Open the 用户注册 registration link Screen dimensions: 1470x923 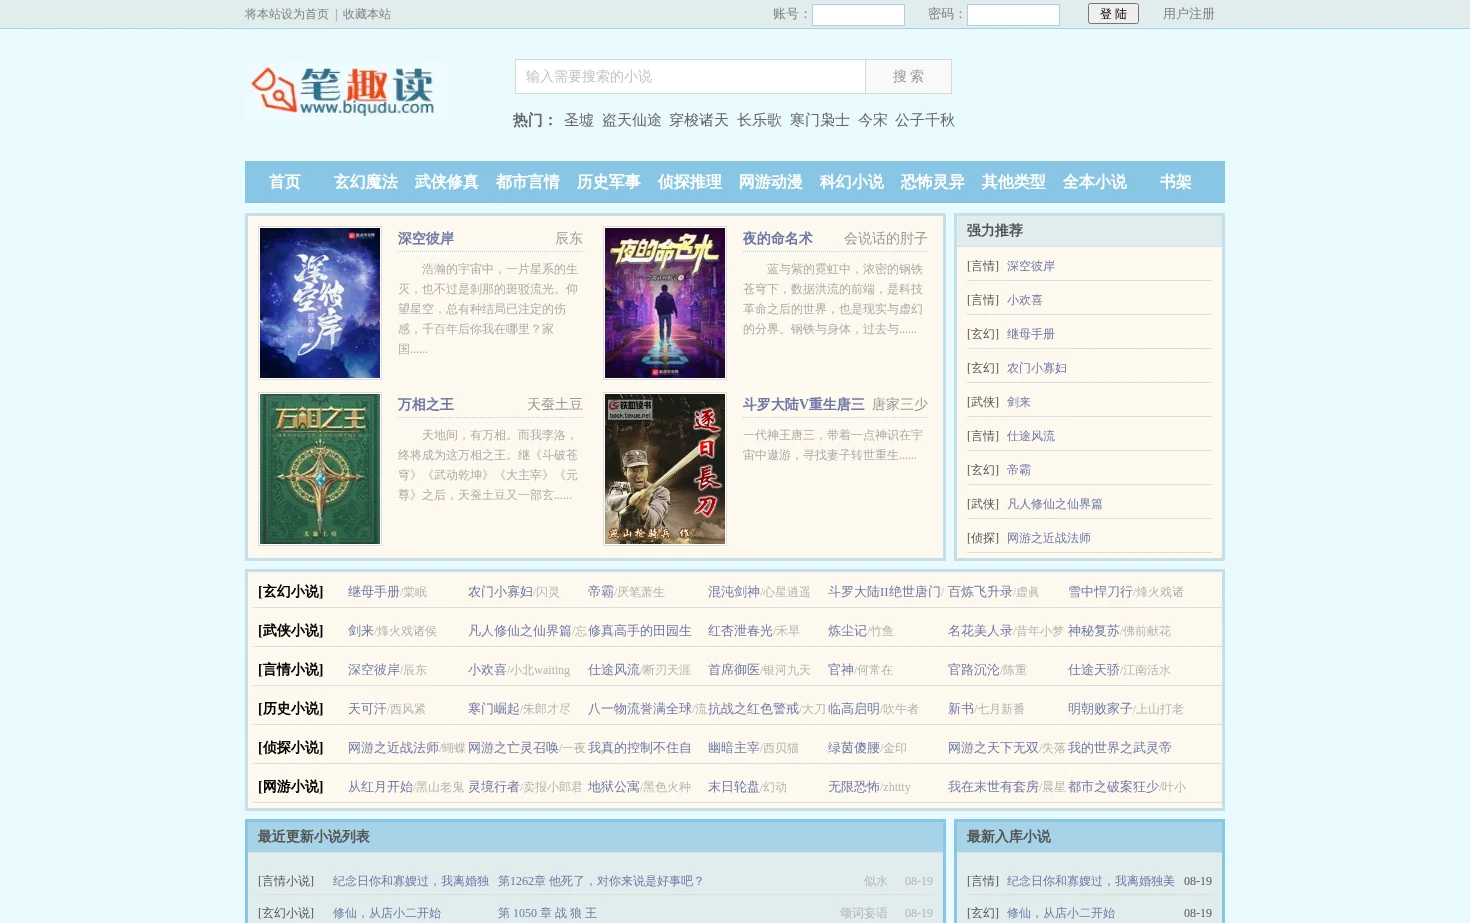click(1188, 14)
